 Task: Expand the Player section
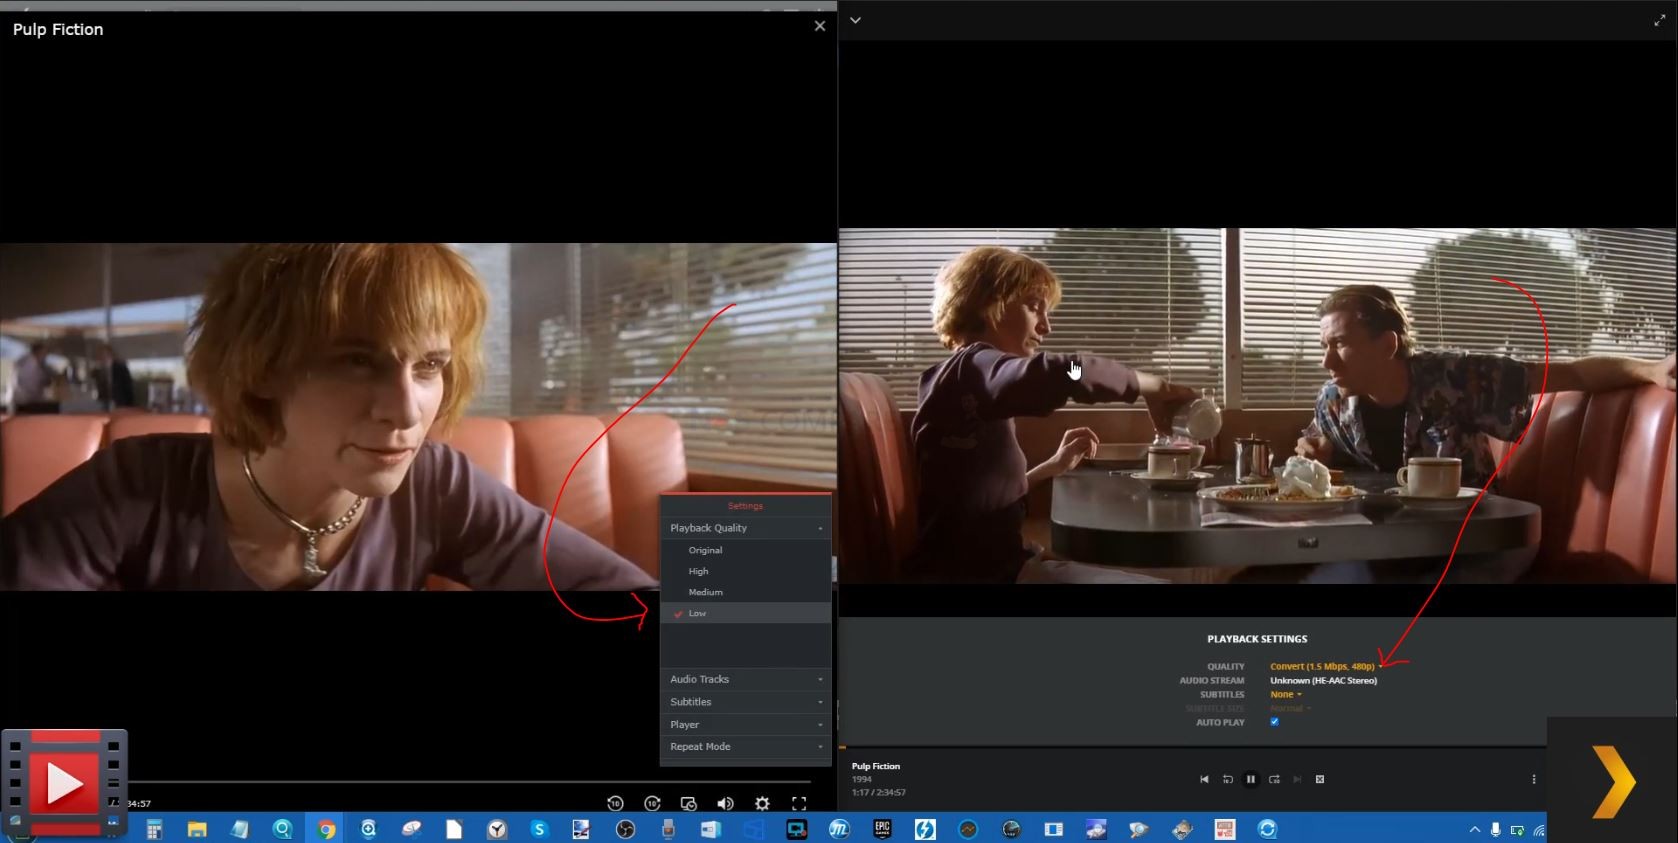tap(745, 724)
